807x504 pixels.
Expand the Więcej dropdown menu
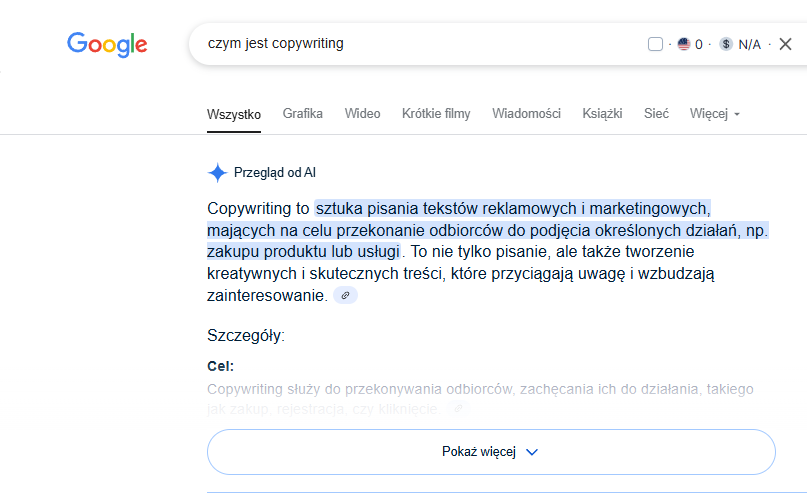point(714,114)
